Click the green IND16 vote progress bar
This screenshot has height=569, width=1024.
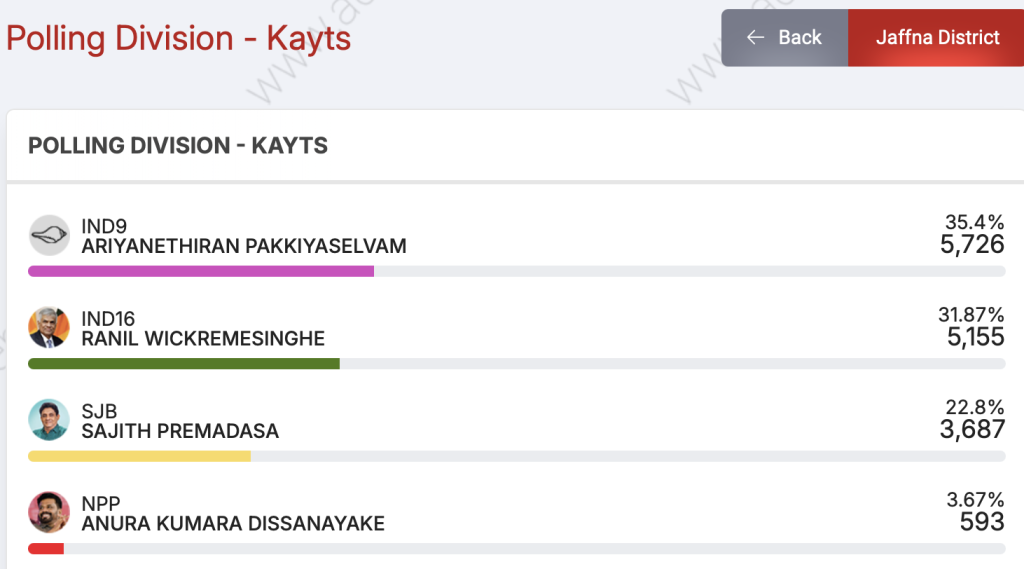pos(184,364)
